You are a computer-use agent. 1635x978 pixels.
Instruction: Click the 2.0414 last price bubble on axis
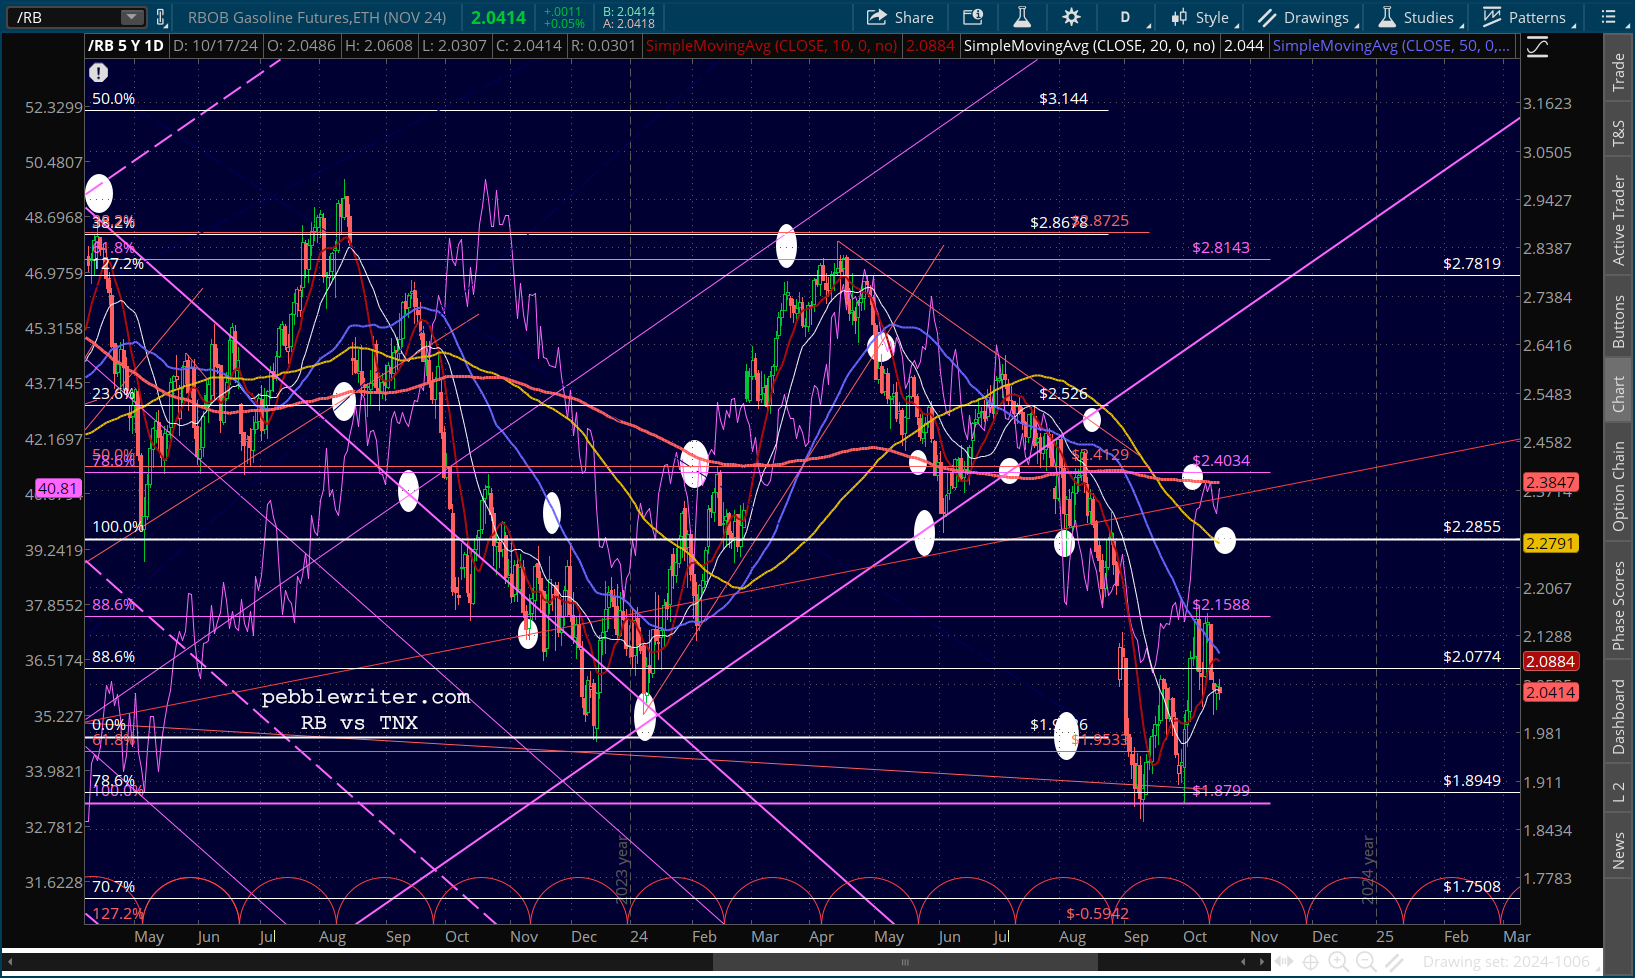1550,692
